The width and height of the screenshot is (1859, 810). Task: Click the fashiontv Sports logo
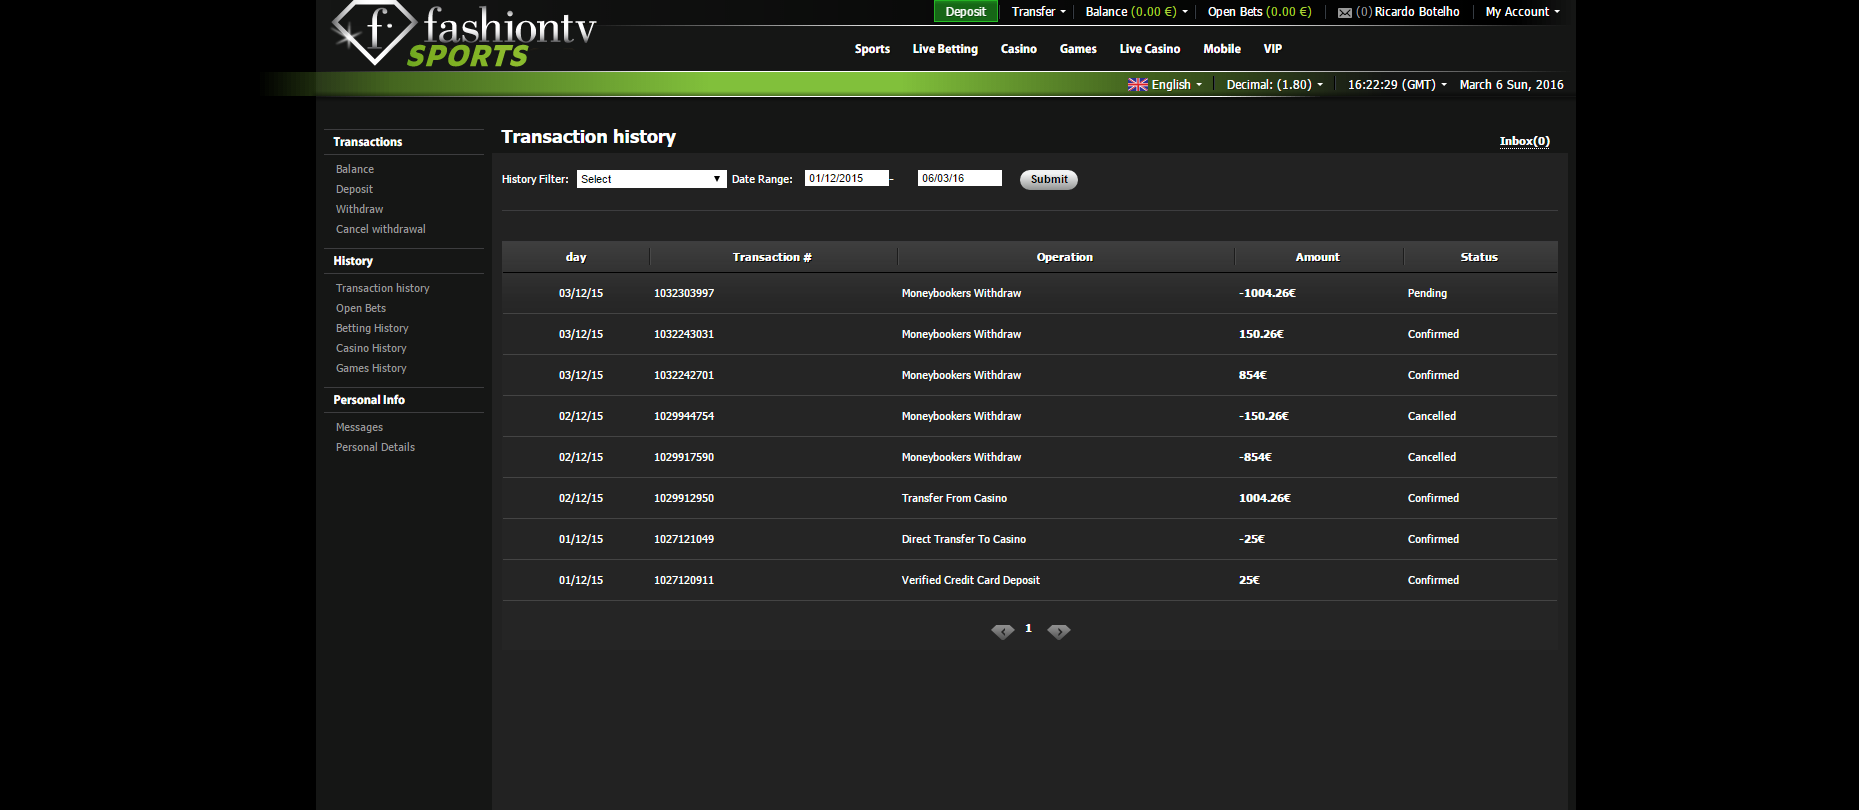tap(464, 35)
